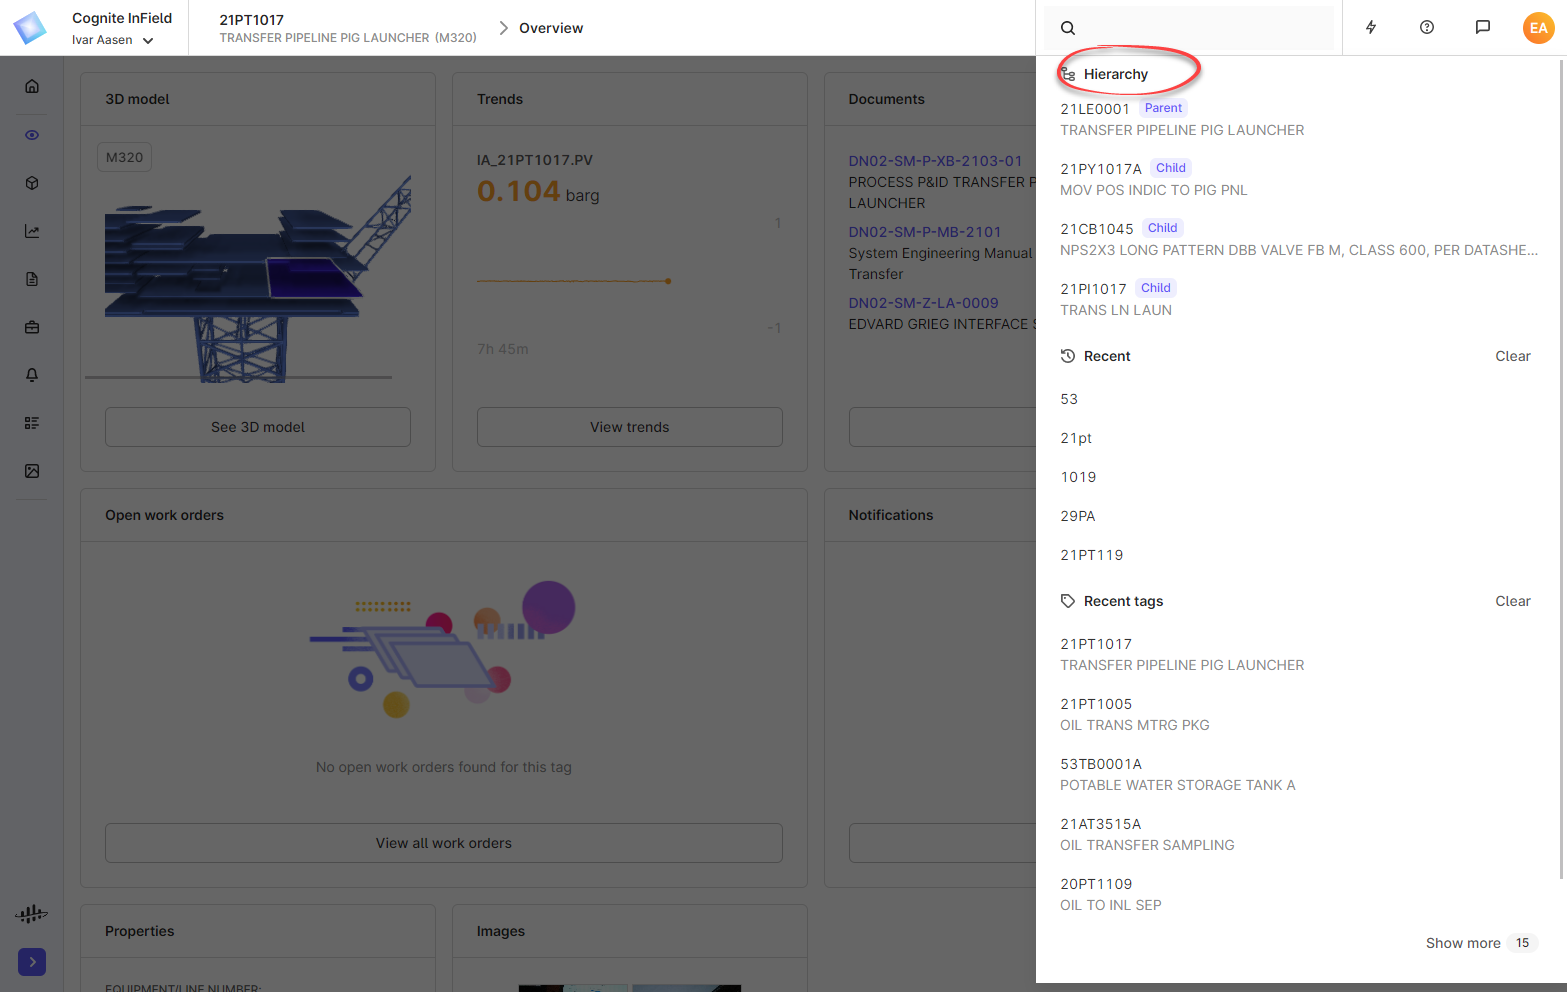
Task: Click the IA_21PT1017.PV trend name
Action: click(x=535, y=160)
